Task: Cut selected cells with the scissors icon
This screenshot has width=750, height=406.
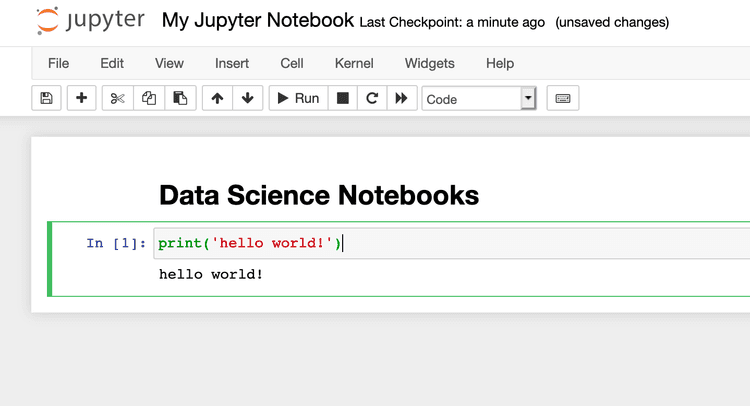Action: (117, 98)
